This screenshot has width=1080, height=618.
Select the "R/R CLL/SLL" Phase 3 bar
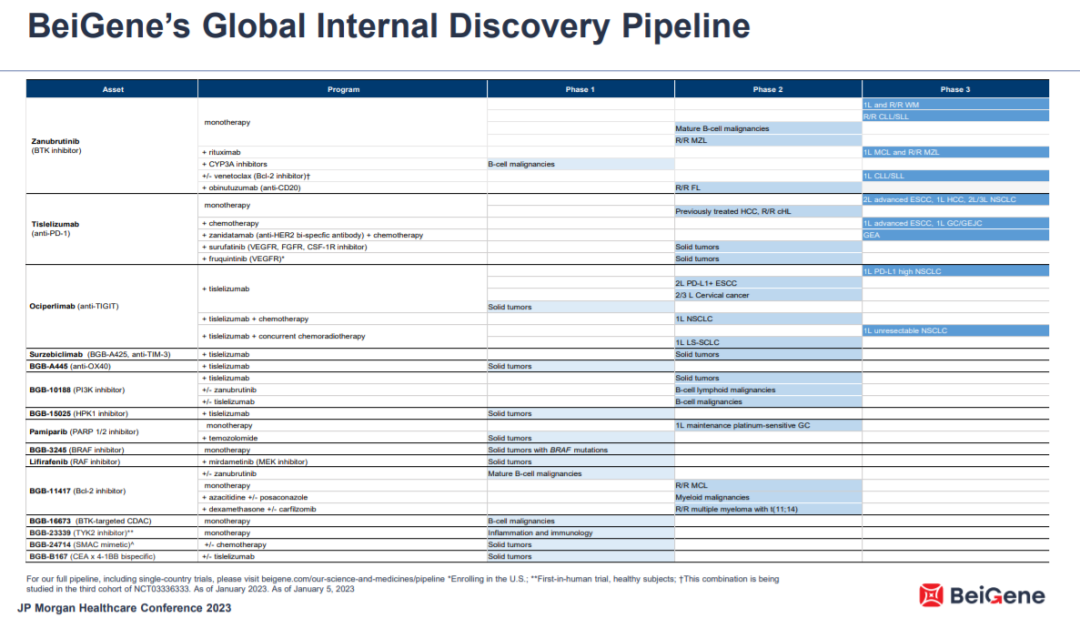[x=955, y=116]
